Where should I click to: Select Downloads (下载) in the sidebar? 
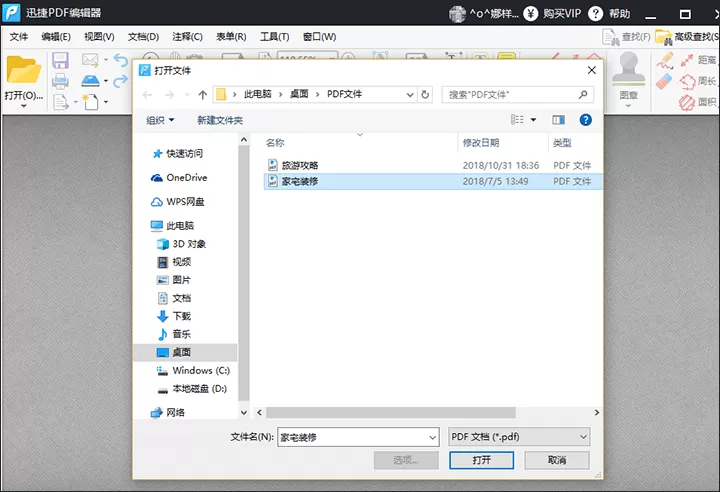click(x=174, y=316)
